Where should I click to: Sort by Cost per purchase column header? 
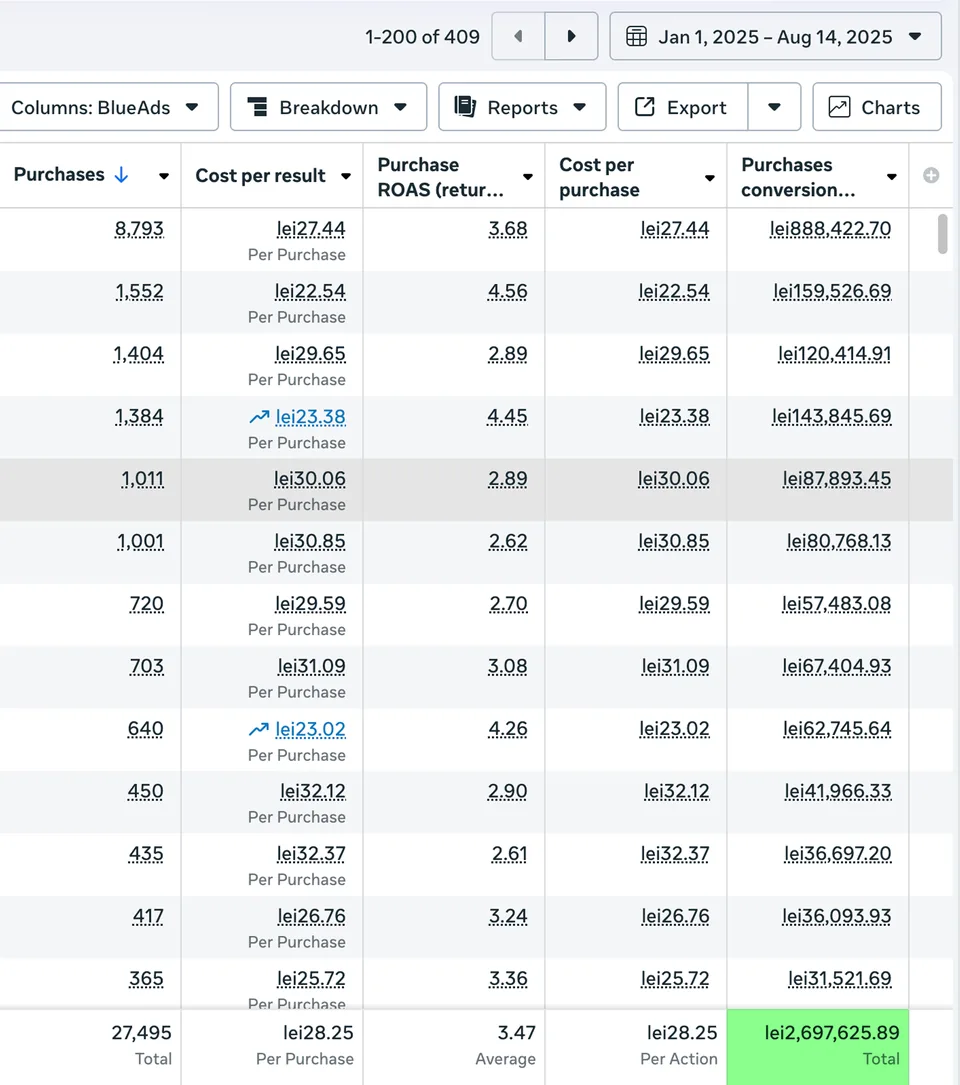(599, 177)
